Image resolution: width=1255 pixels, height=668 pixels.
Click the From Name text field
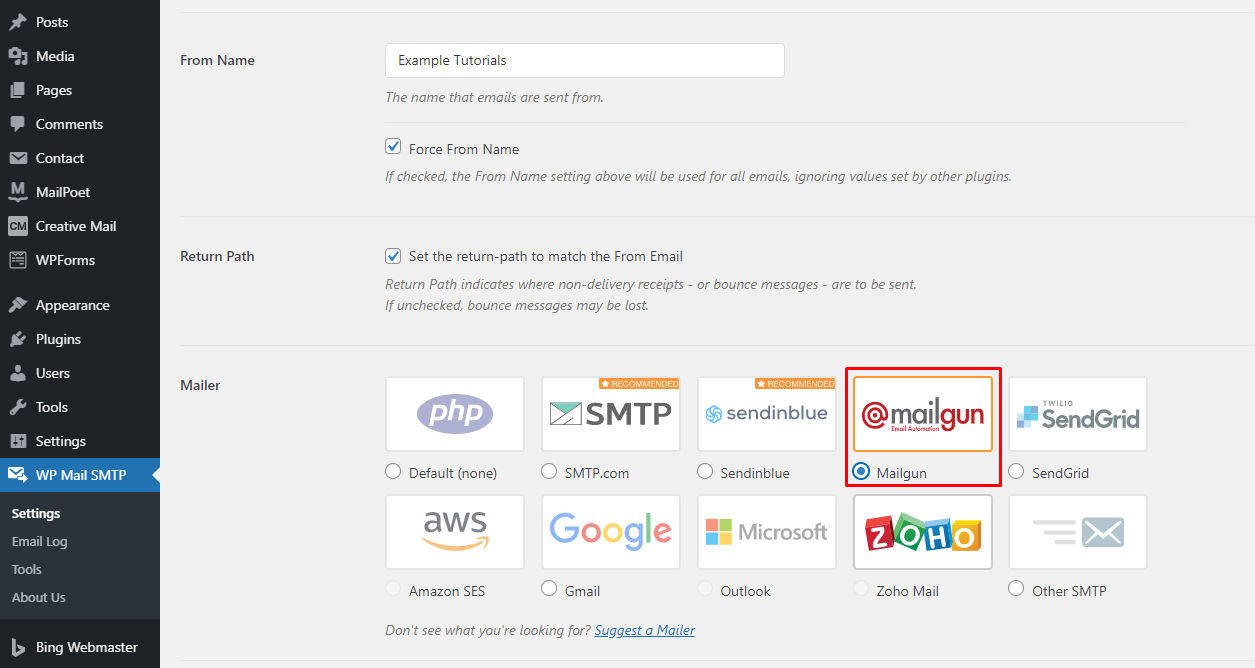[x=584, y=60]
